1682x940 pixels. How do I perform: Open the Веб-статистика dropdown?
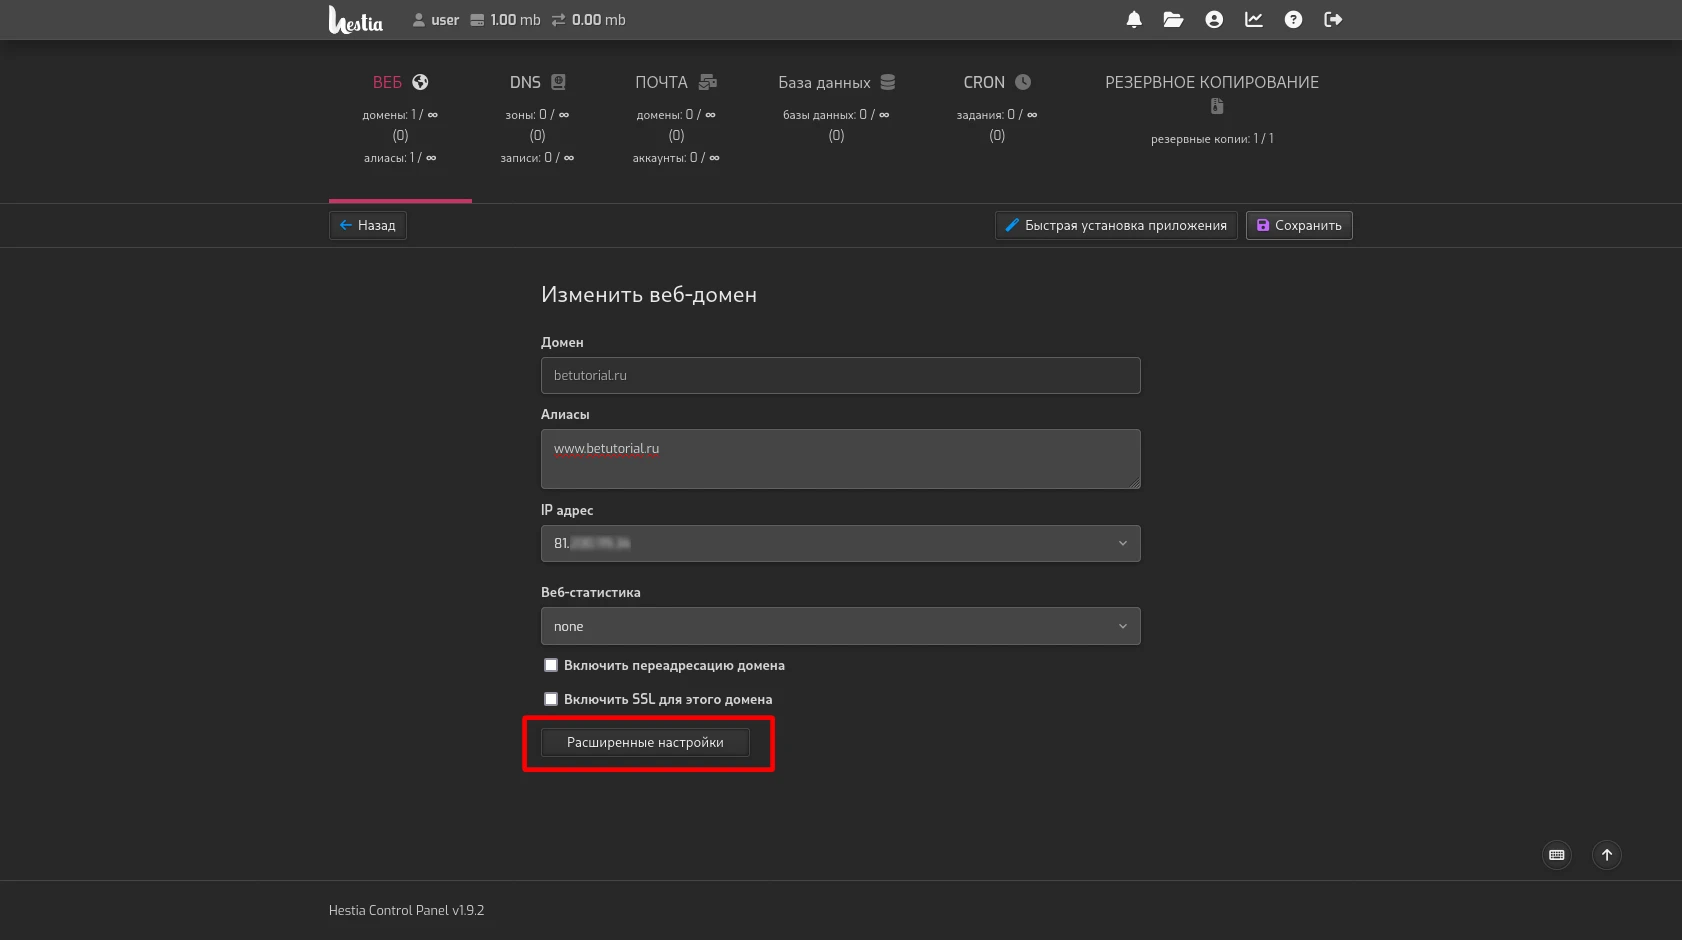[x=840, y=627]
